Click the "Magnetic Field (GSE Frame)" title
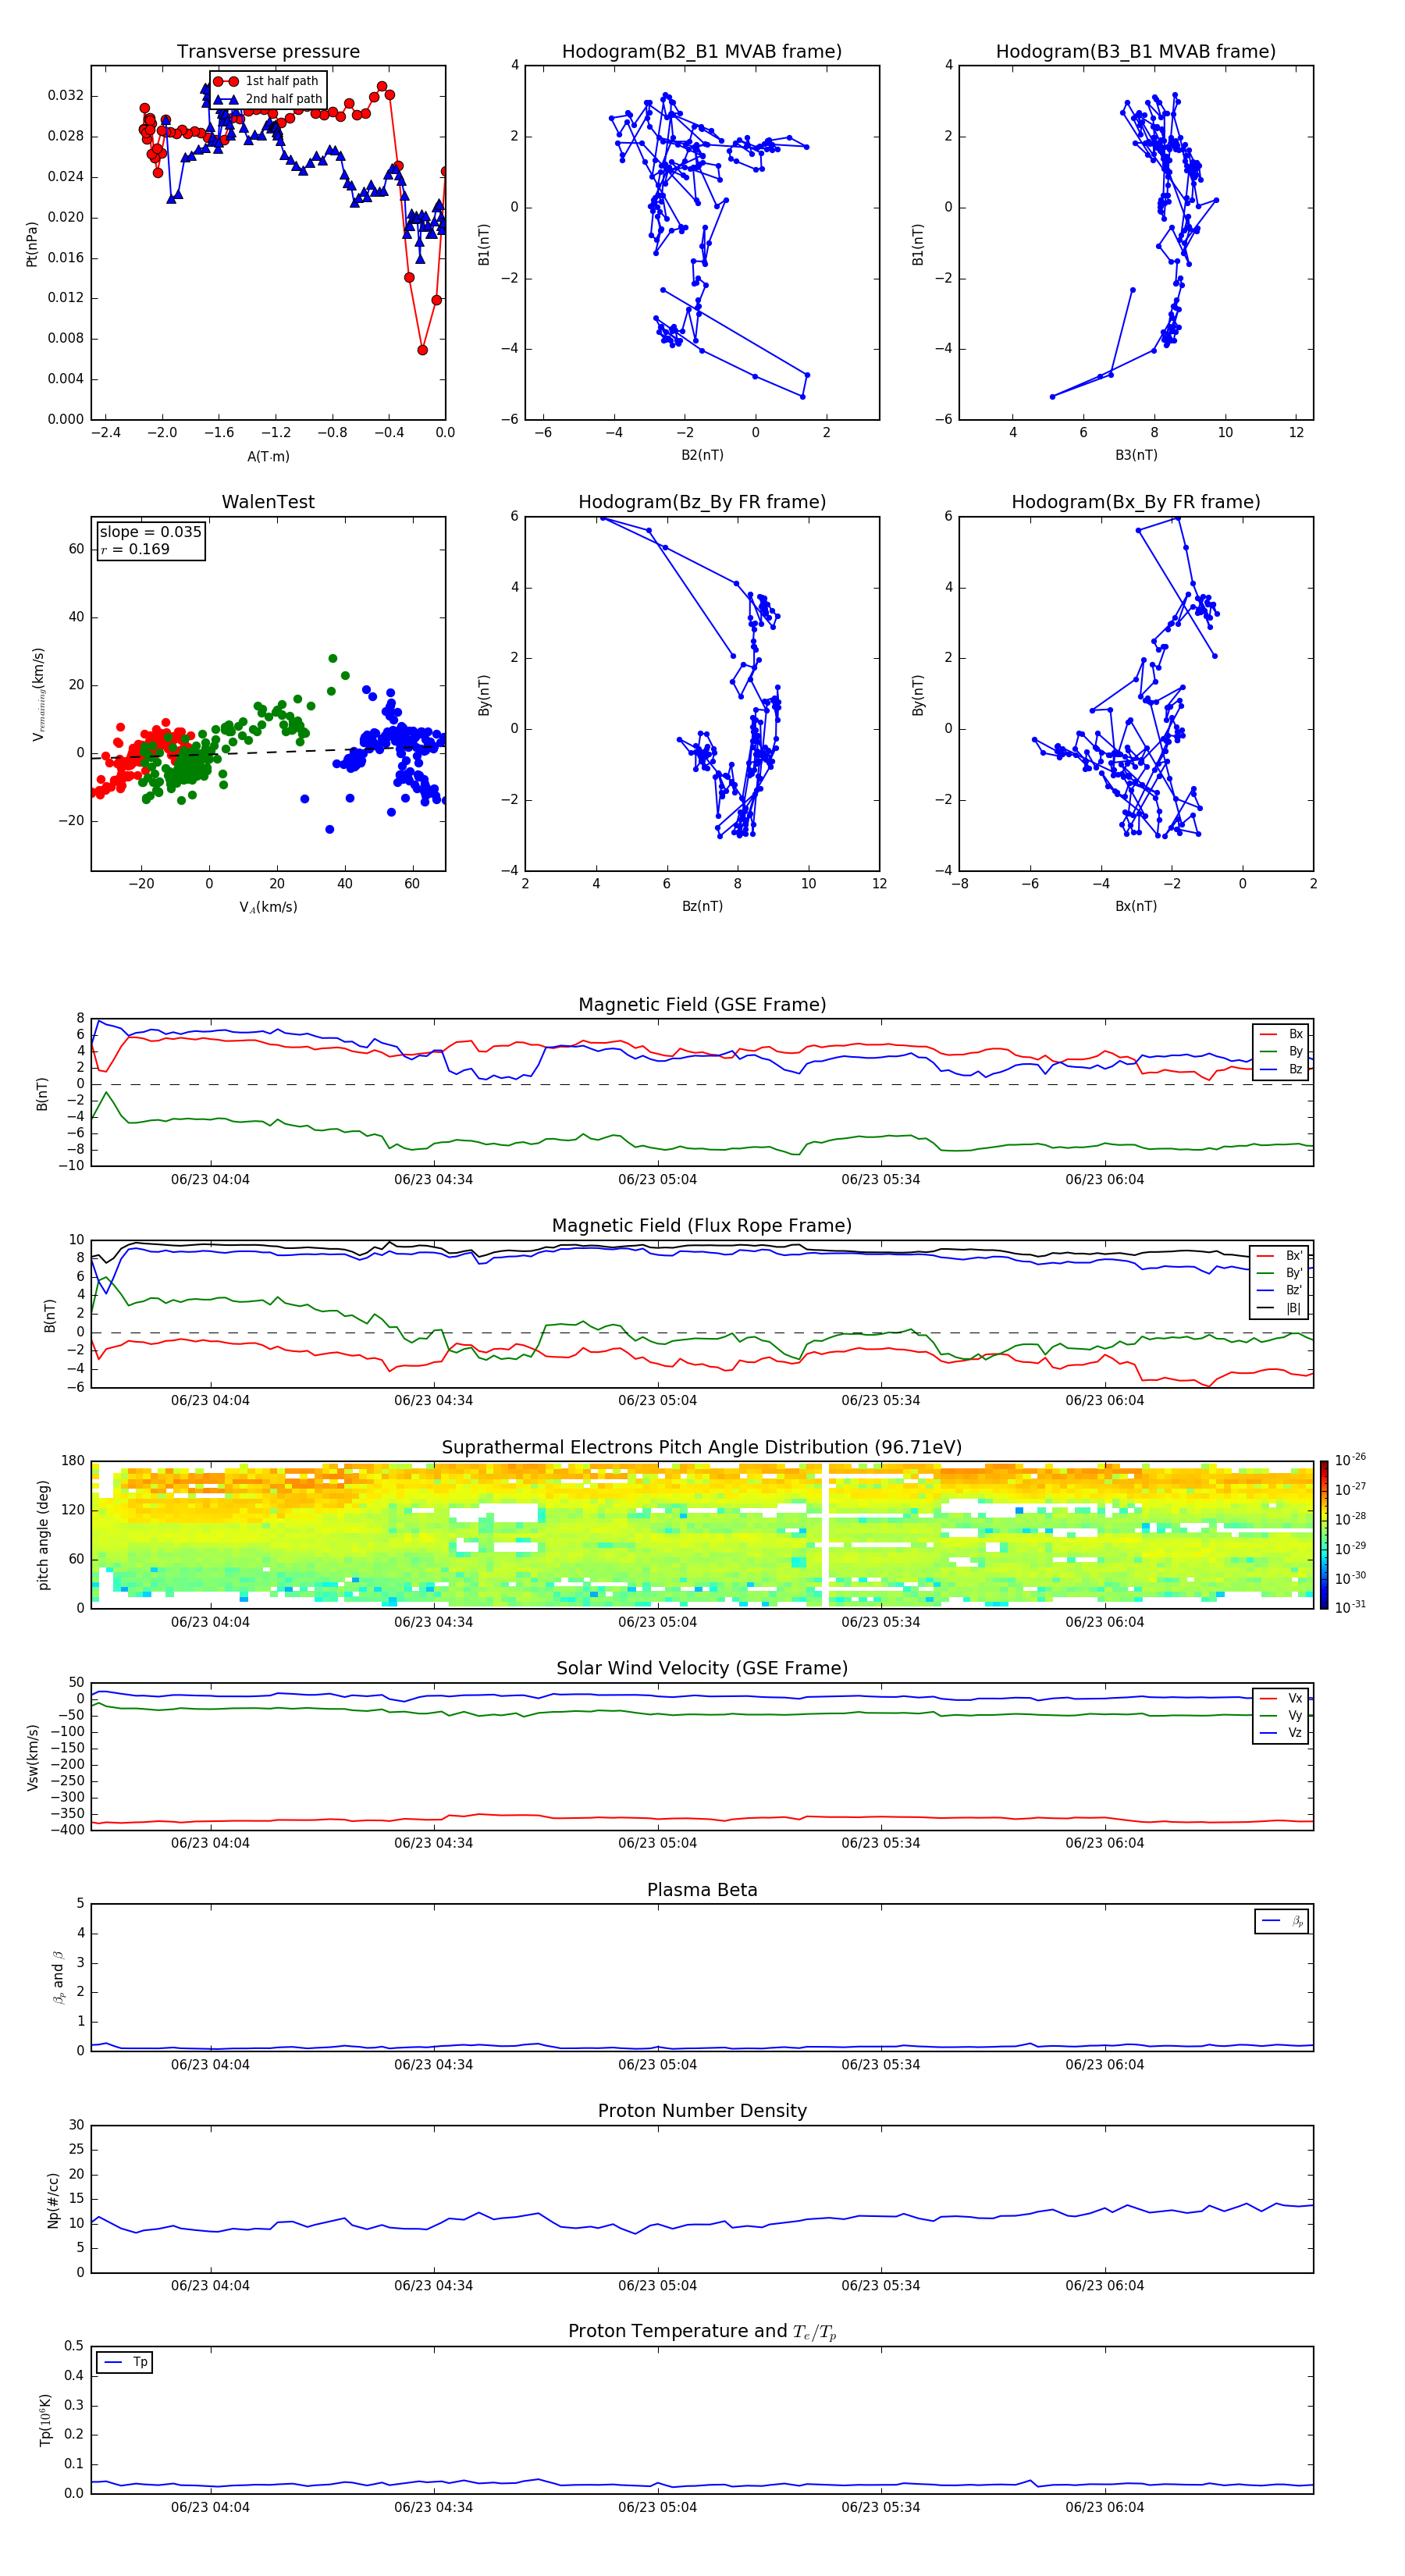Screen dimensions: 1405x2576 pos(702,1005)
